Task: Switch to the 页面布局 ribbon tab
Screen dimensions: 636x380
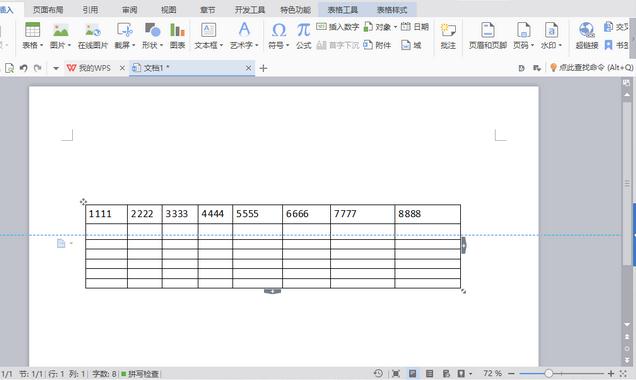Action: click(x=48, y=10)
